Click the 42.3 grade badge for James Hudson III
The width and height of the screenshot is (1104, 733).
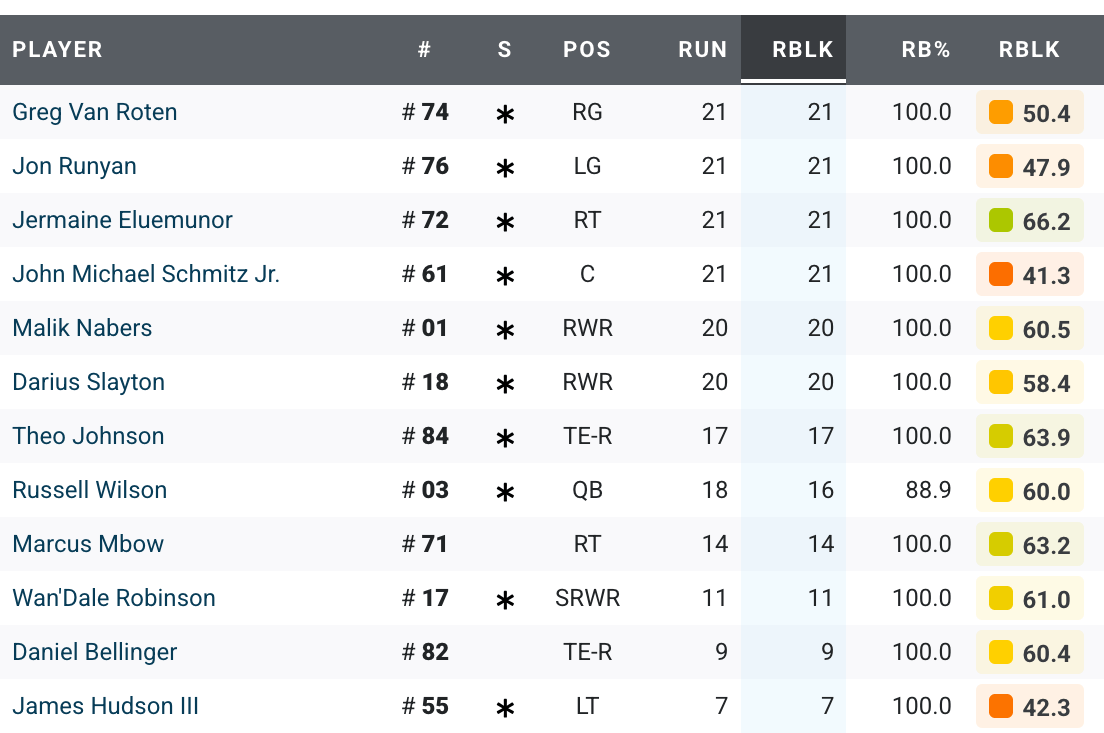coord(1030,707)
